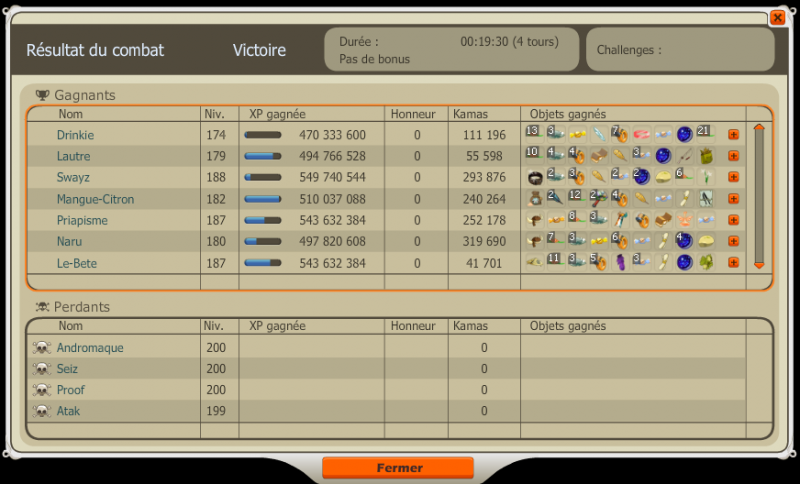Close the combat result window with X
This screenshot has width=800, height=484.
click(x=777, y=18)
